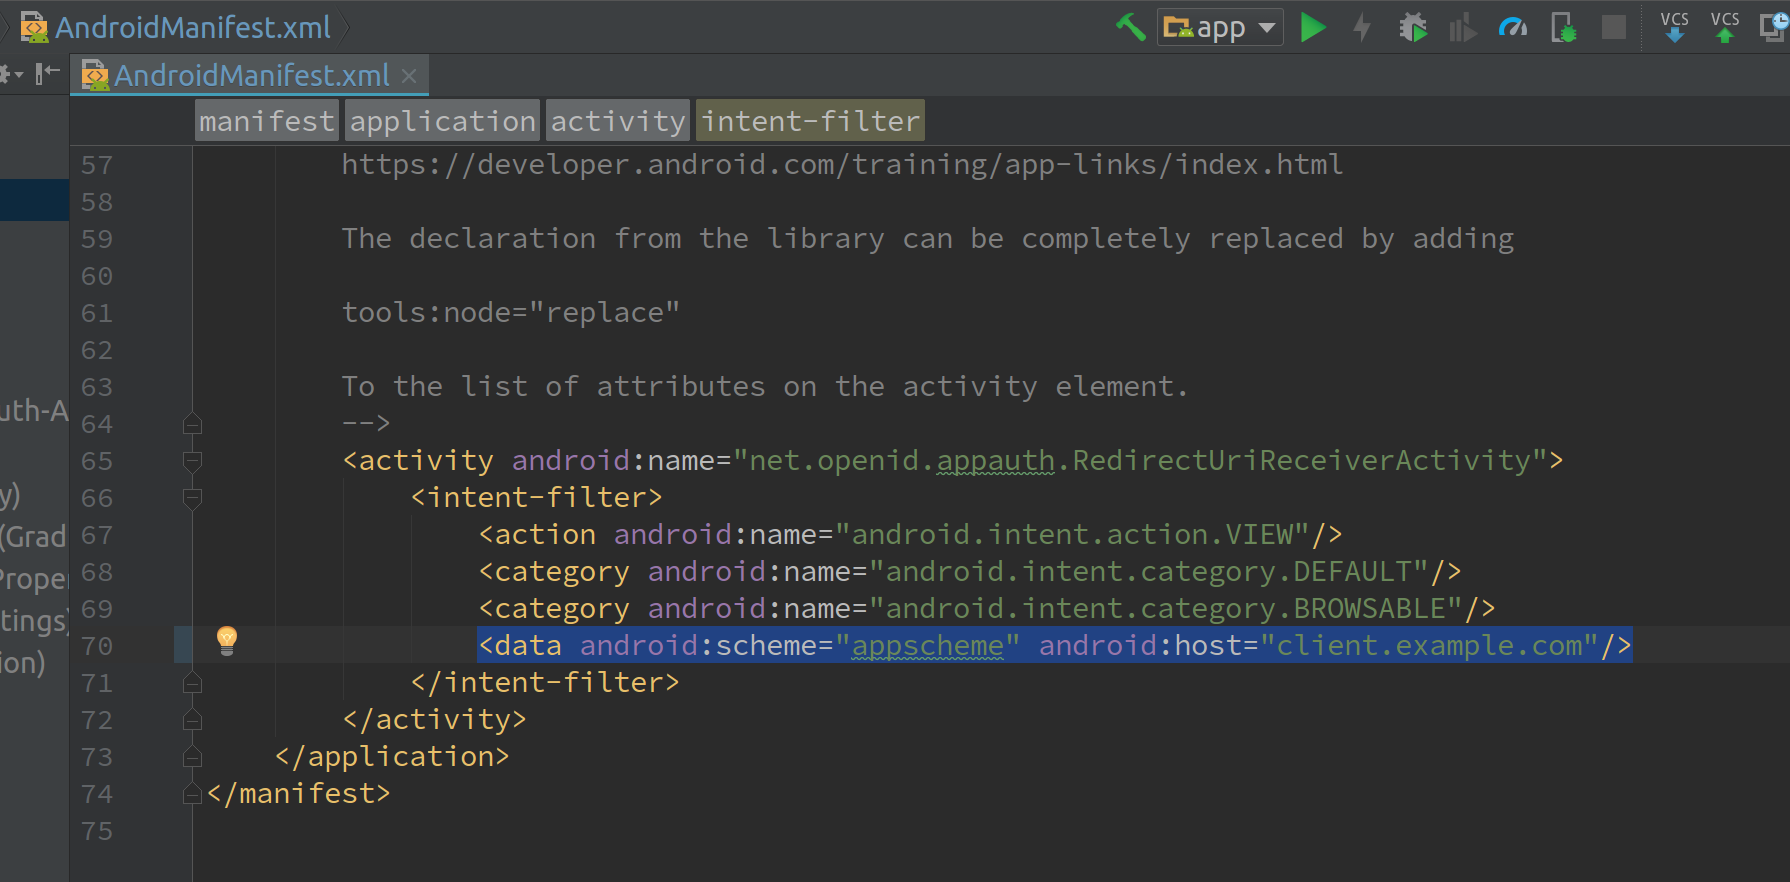Click the application breadcrumb
The height and width of the screenshot is (882, 1790).
click(x=442, y=121)
